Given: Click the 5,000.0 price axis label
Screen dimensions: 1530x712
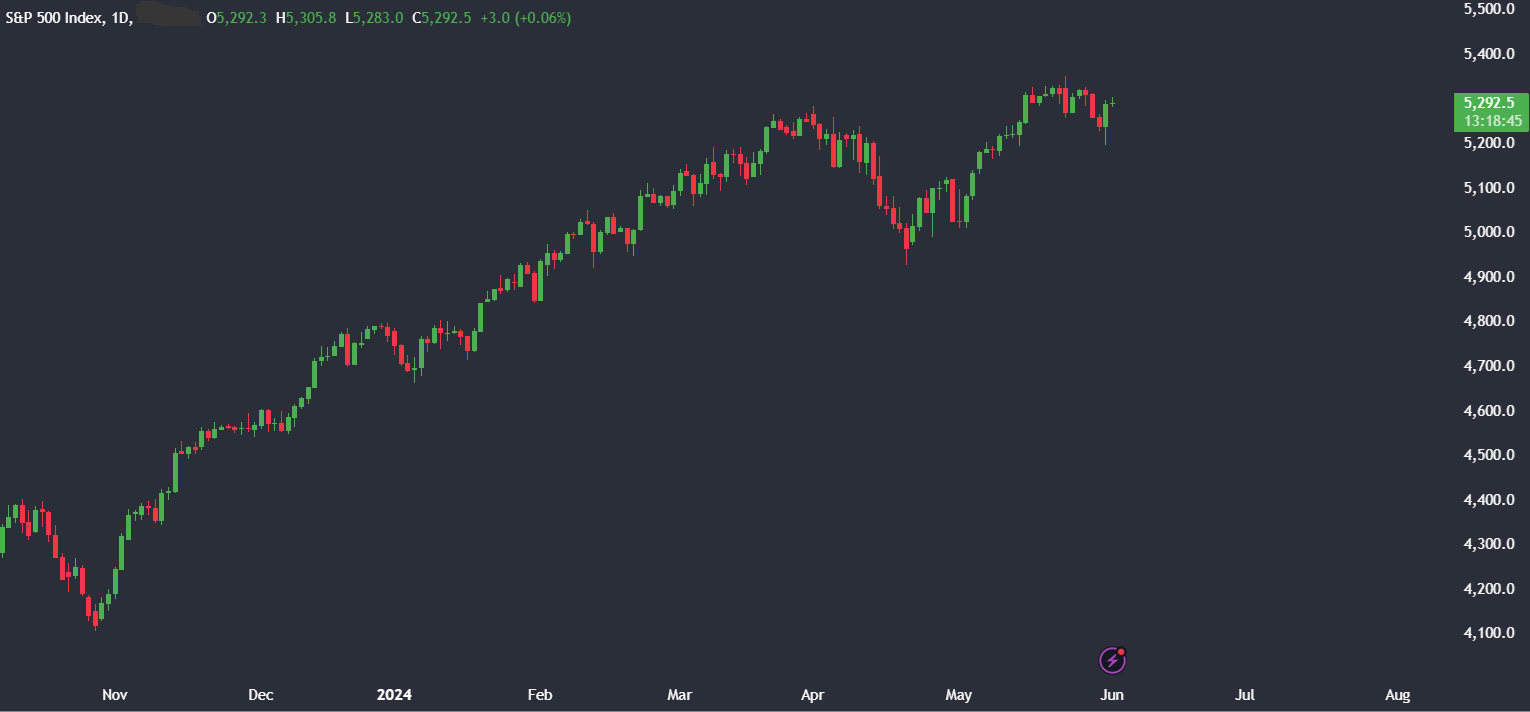Looking at the screenshot, I should 1489,232.
